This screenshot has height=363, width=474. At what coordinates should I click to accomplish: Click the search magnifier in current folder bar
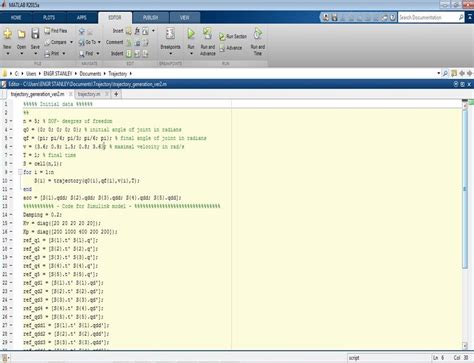coord(445,73)
